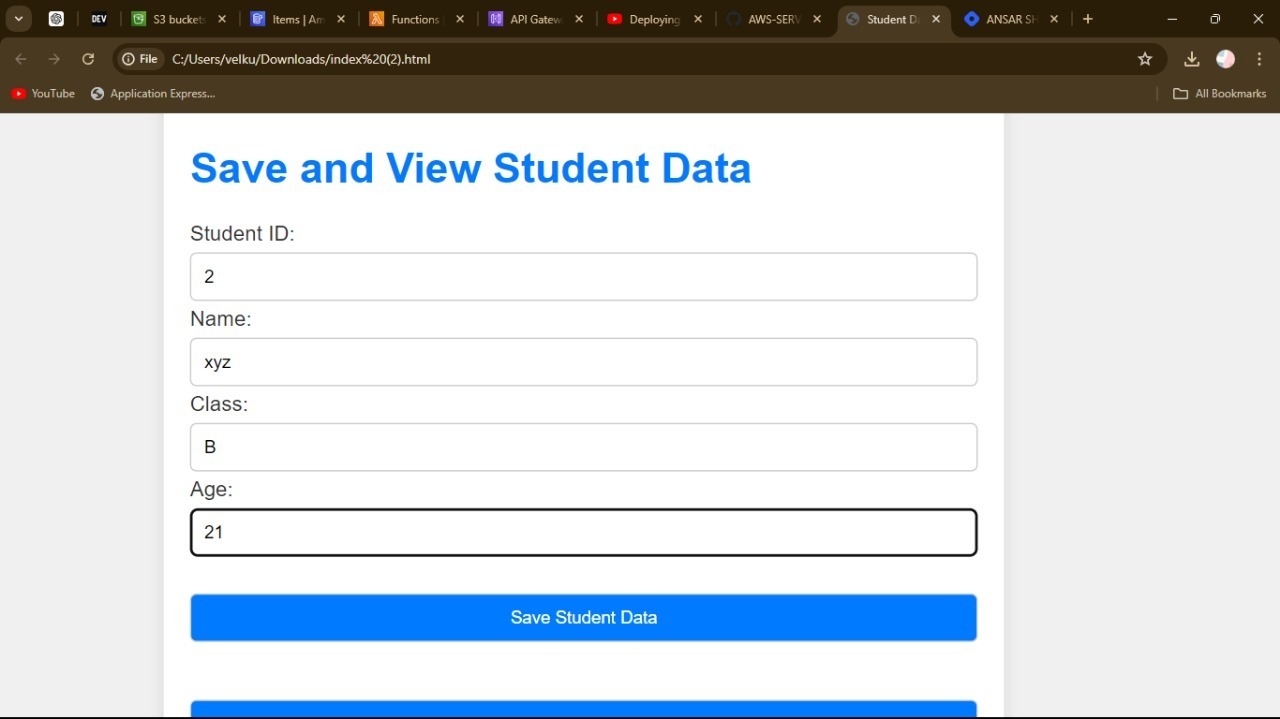Click the Name label

(221, 319)
